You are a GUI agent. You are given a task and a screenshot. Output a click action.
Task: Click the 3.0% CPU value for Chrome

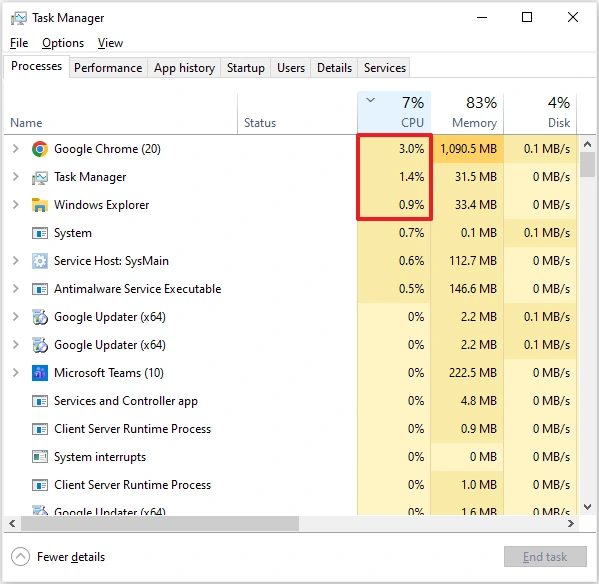coord(411,149)
